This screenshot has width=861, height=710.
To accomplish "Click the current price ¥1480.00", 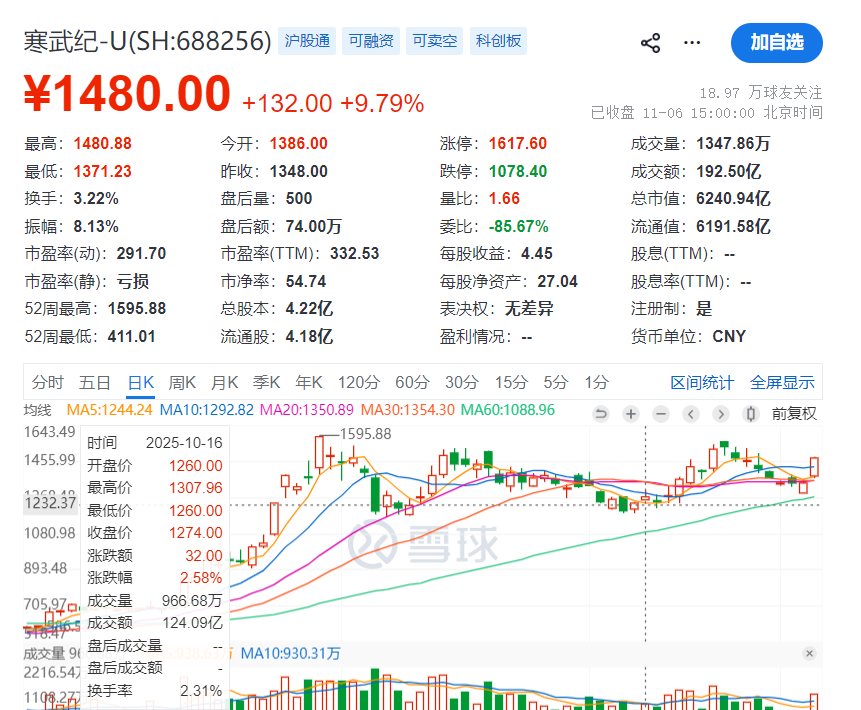I will coord(127,94).
